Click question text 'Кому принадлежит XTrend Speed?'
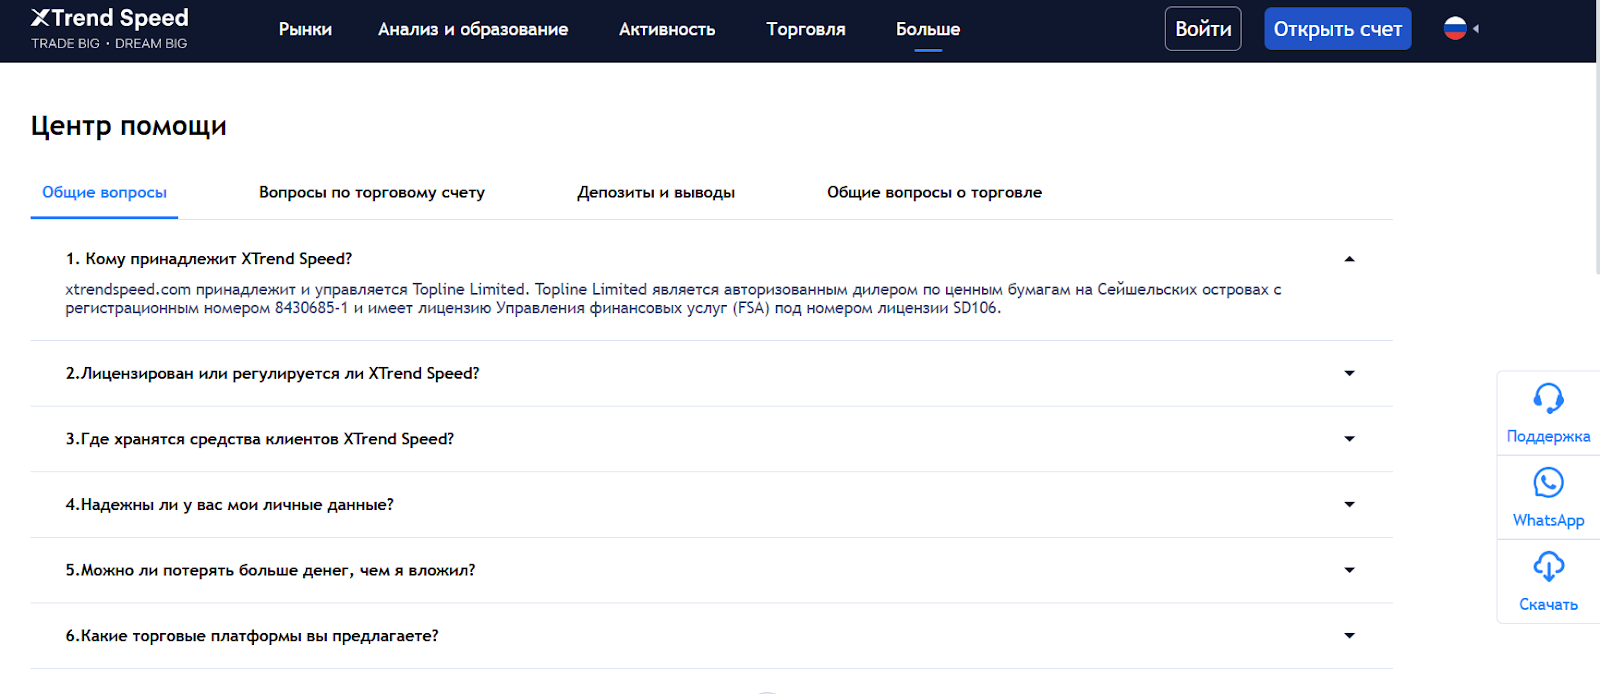The width and height of the screenshot is (1600, 694). pos(219,259)
